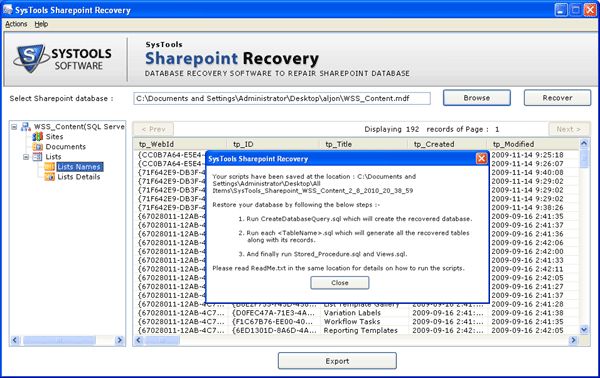600x378 pixels.
Task: Click the Documents folder icon in the tree
Action: pyautogui.click(x=38, y=147)
